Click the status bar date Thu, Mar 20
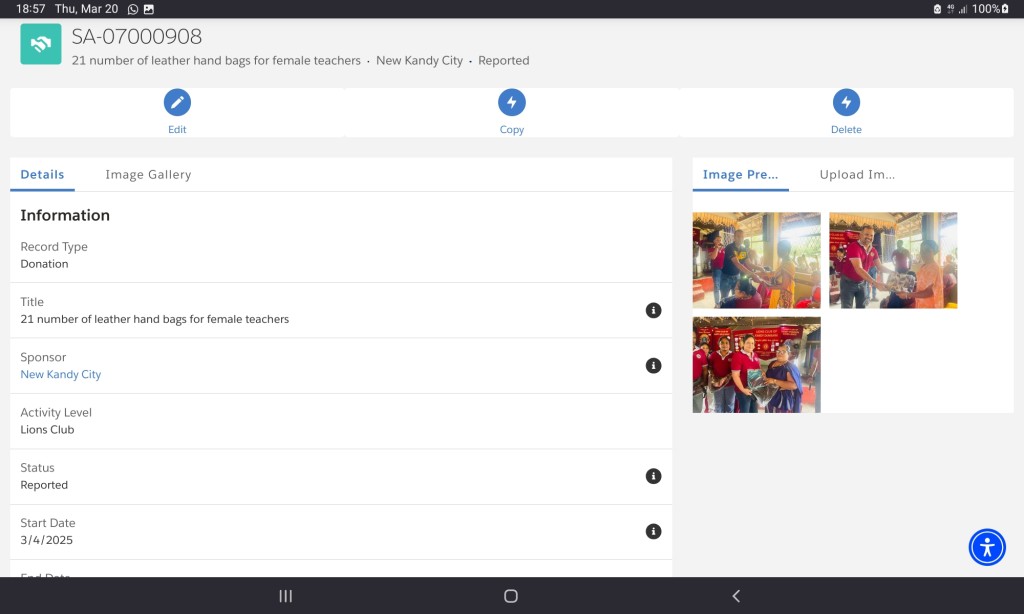This screenshot has height=614, width=1024. tap(86, 9)
